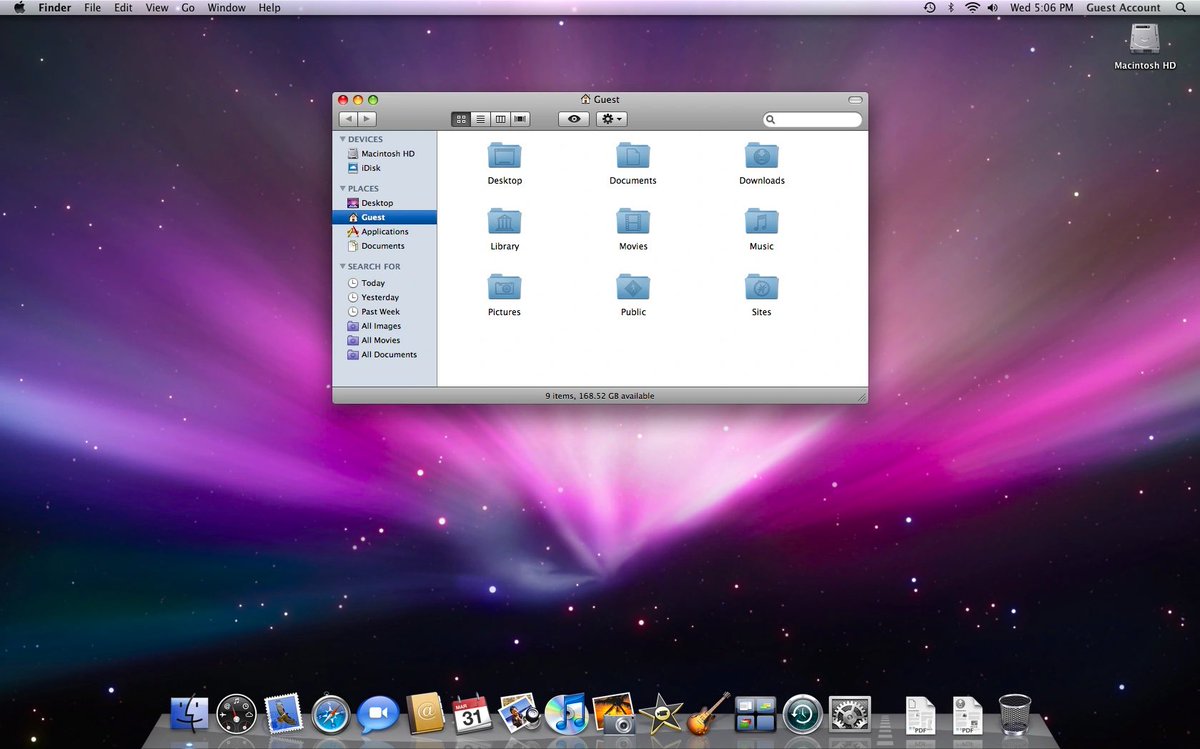
Task: Open the Action gear dropdown menu
Action: 612,119
